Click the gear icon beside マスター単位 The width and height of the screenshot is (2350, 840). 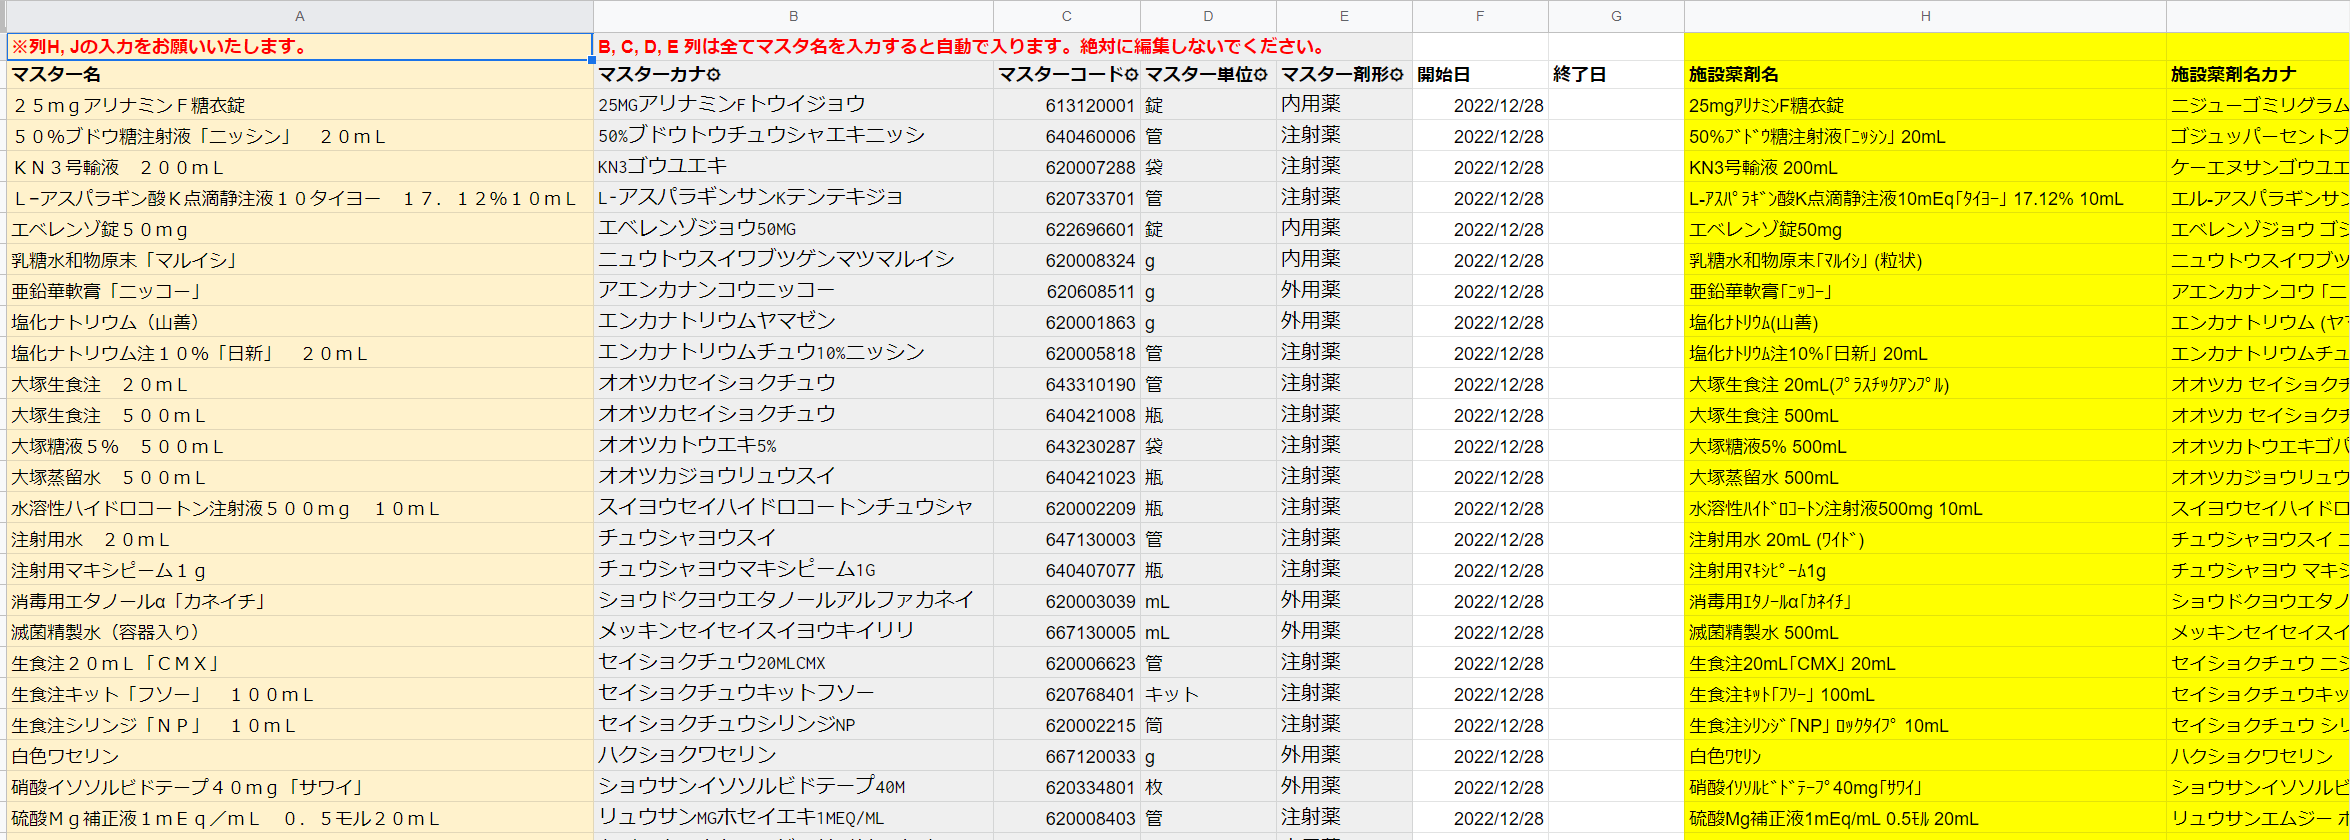click(1260, 75)
